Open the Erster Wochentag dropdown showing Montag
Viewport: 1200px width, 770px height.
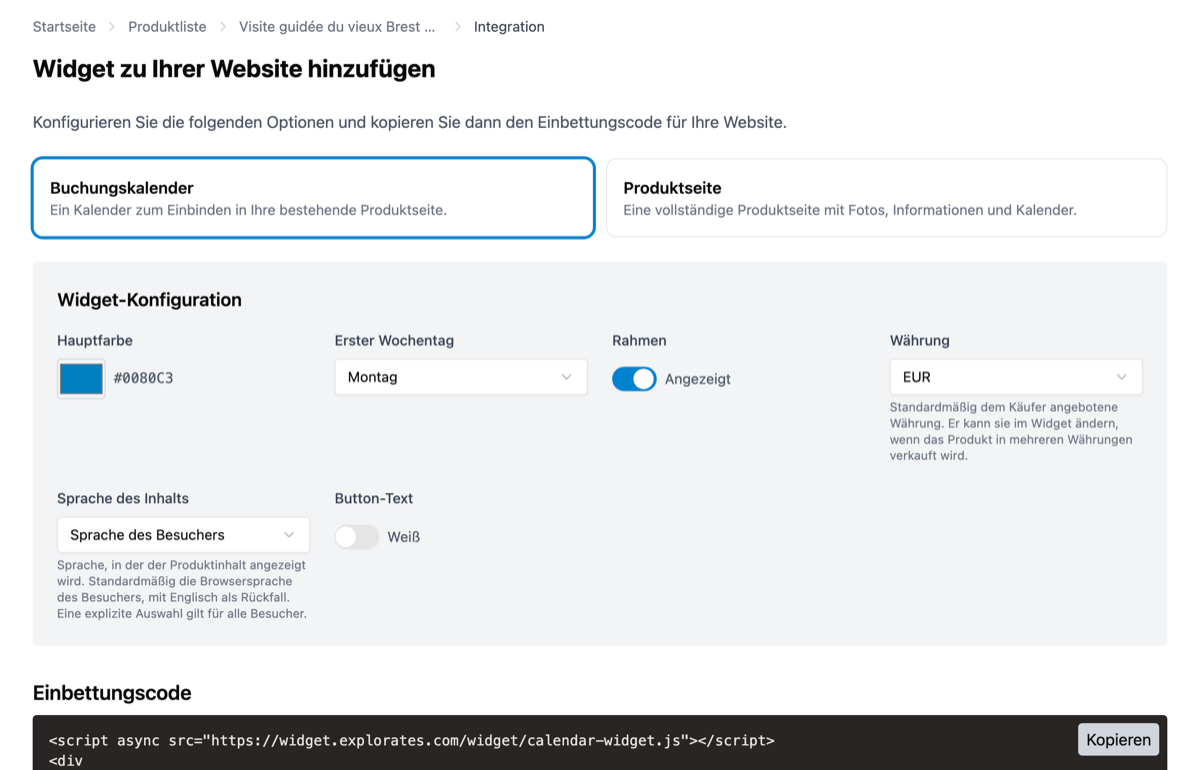pyautogui.click(x=461, y=377)
